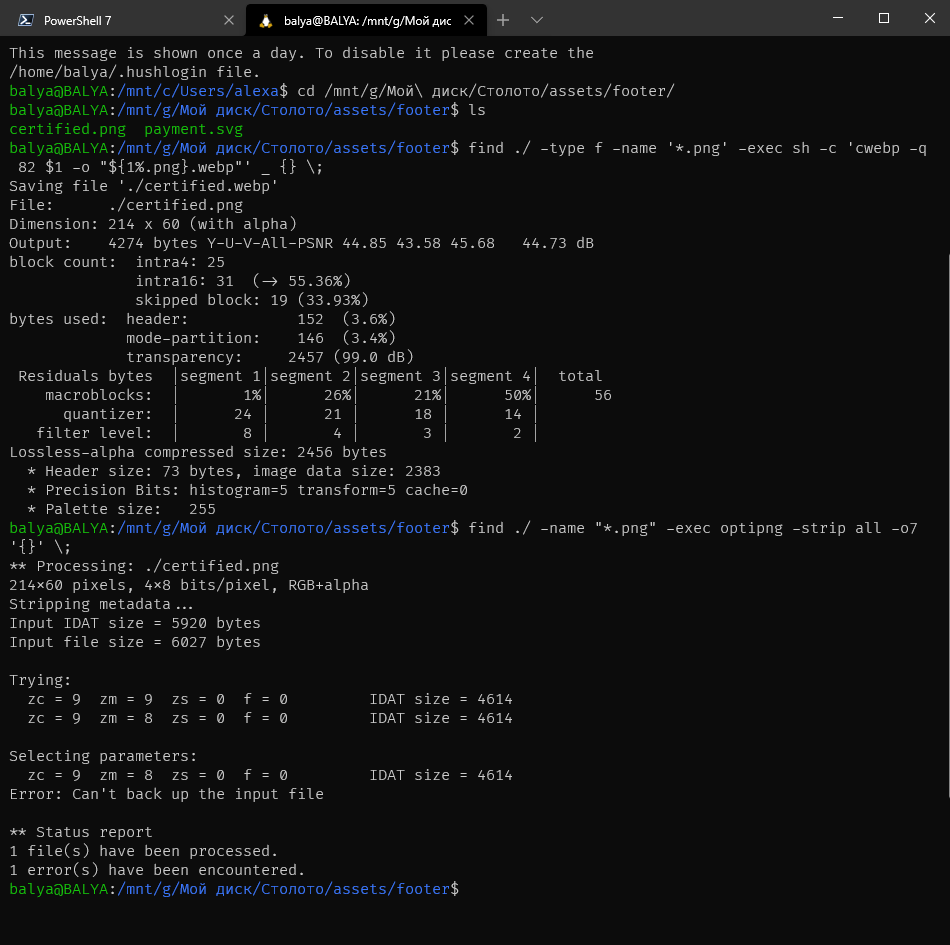Click the "Lossless-alpha compressed size" line
Screen dimensions: 950x945
pos(197,452)
